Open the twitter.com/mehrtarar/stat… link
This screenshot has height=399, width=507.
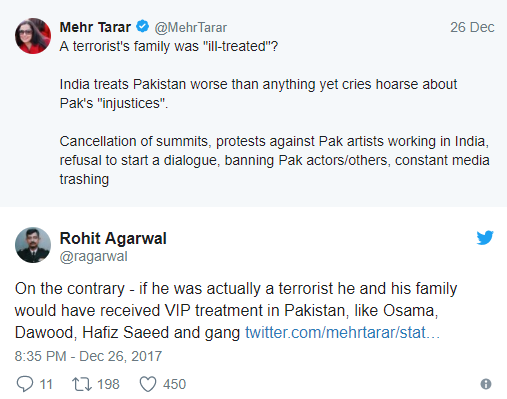point(342,332)
